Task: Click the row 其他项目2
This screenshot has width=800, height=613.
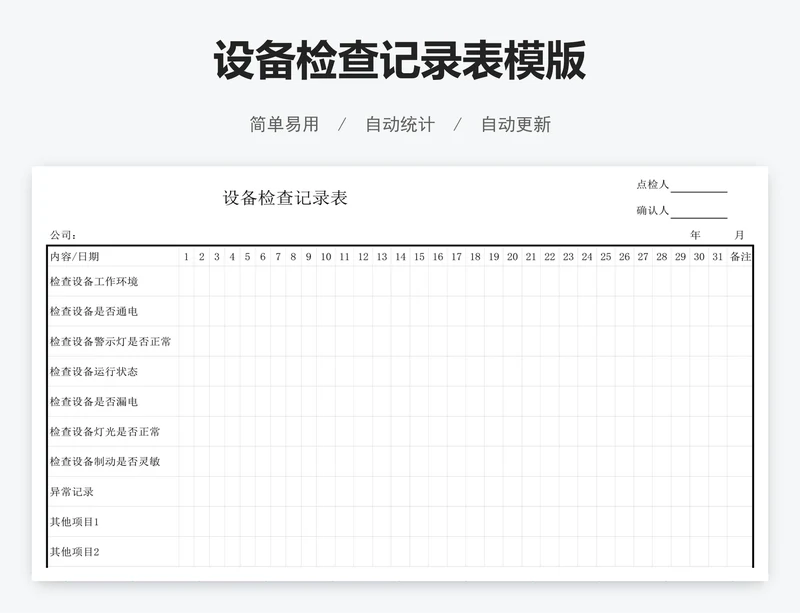Action: pos(400,552)
